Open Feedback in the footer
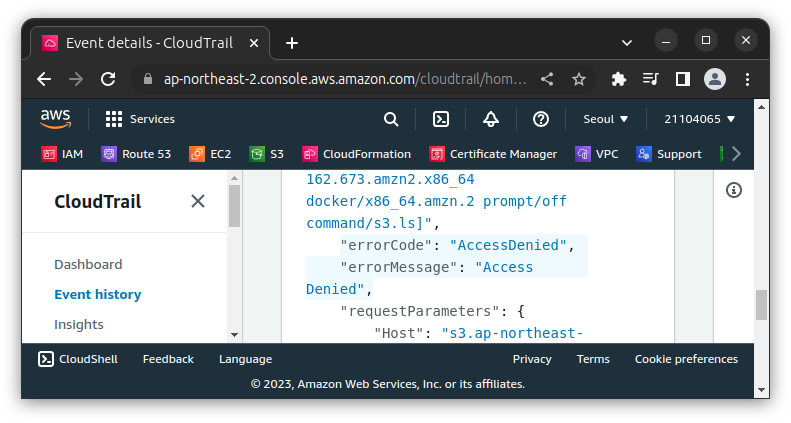Screen dimensions: 791x423 coord(168,359)
